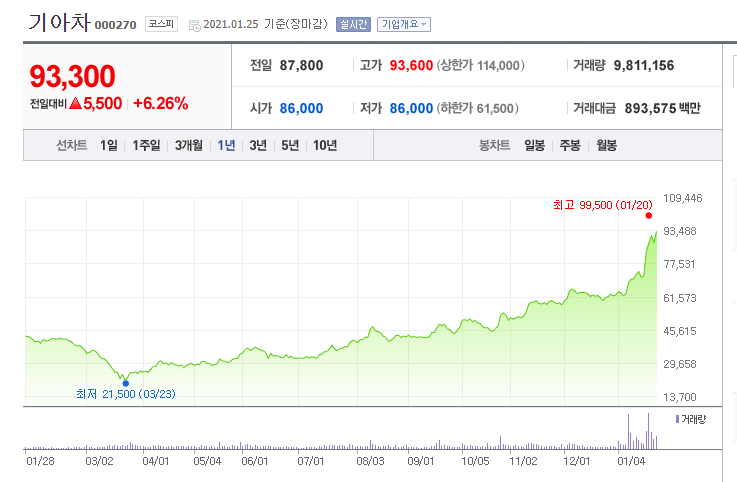The image size is (737, 482).
Task: Open the 기업개요 dropdown
Action: pos(404,24)
